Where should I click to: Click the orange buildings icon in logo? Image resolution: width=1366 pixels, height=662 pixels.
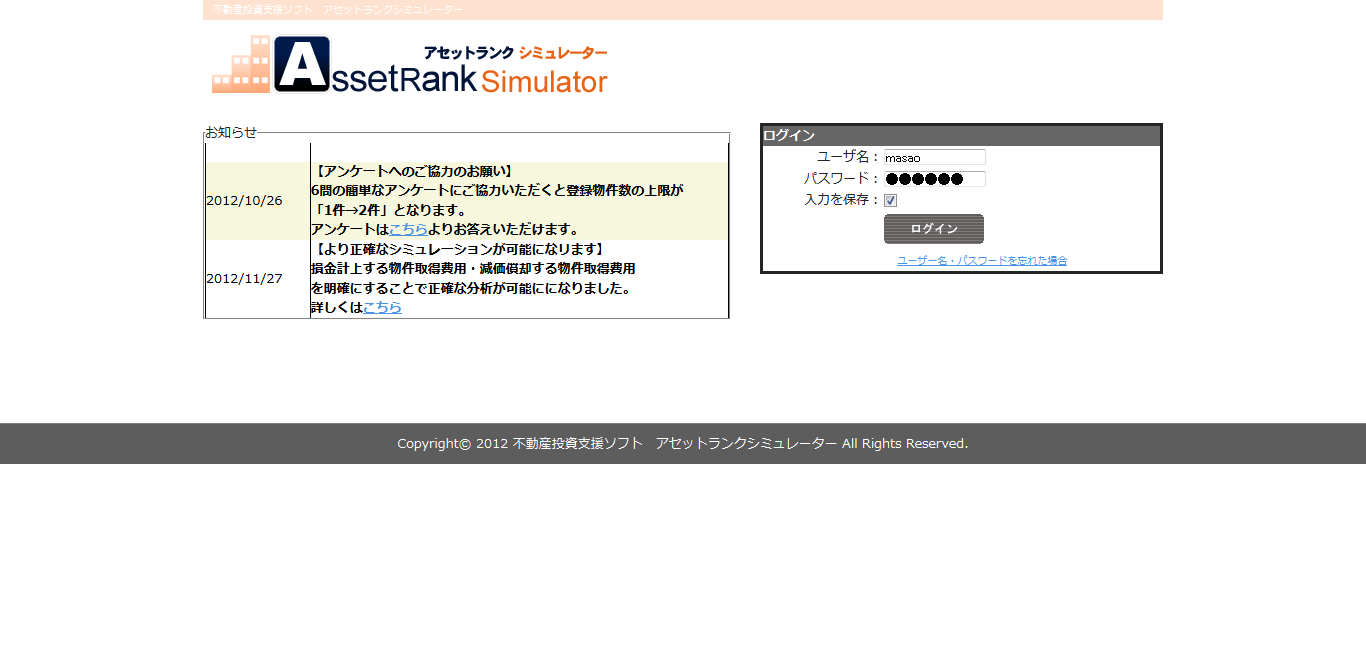click(x=241, y=66)
